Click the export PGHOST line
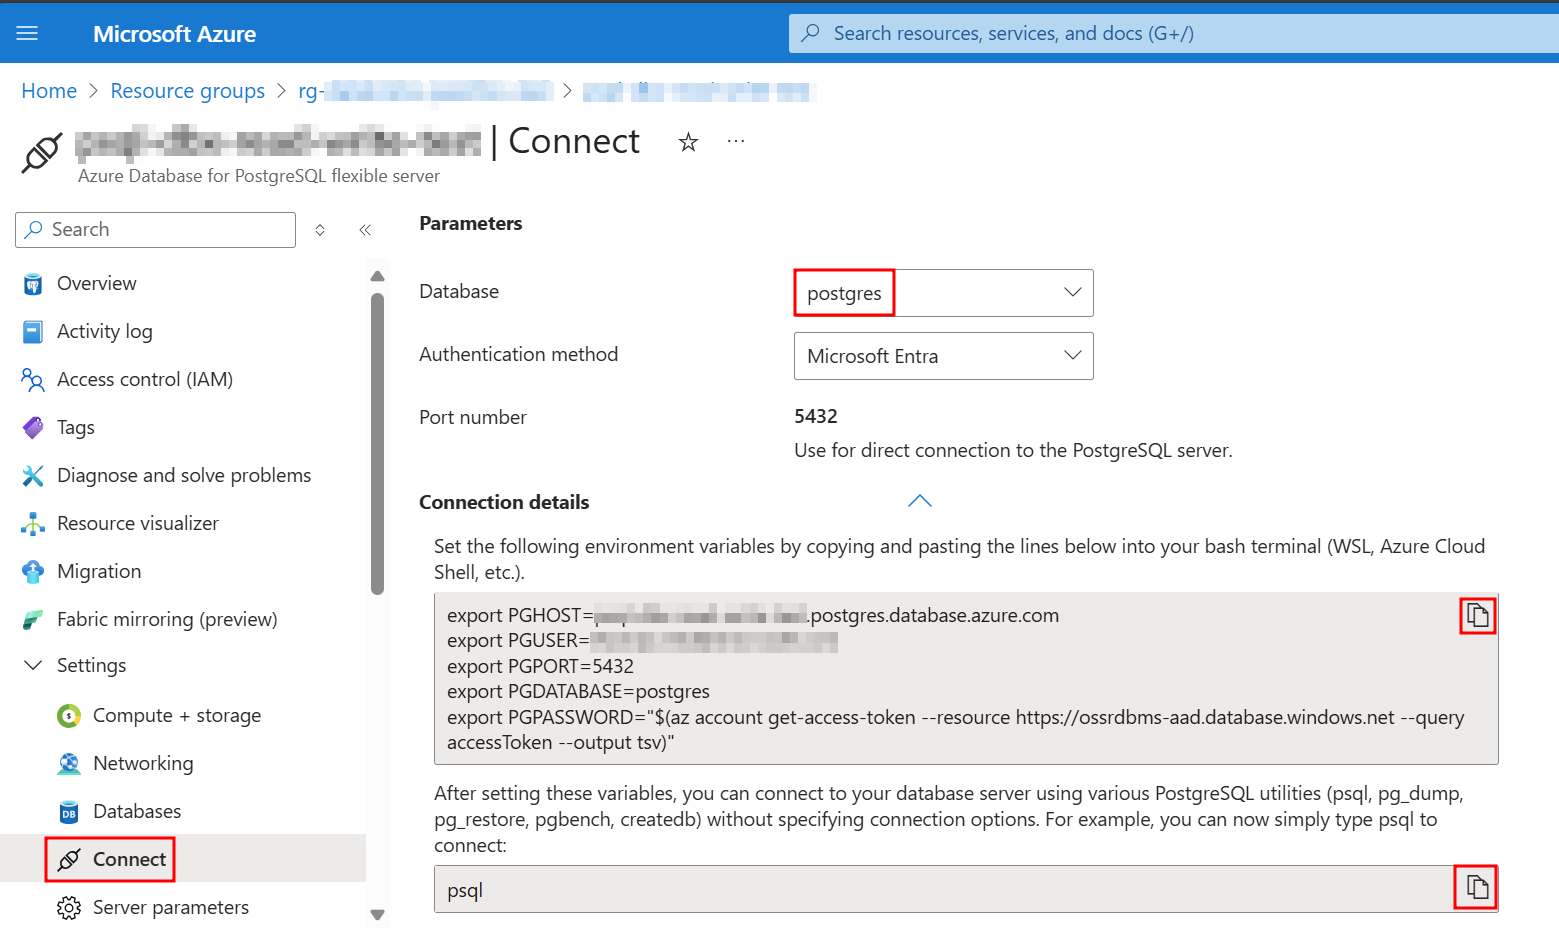 pyautogui.click(x=753, y=615)
